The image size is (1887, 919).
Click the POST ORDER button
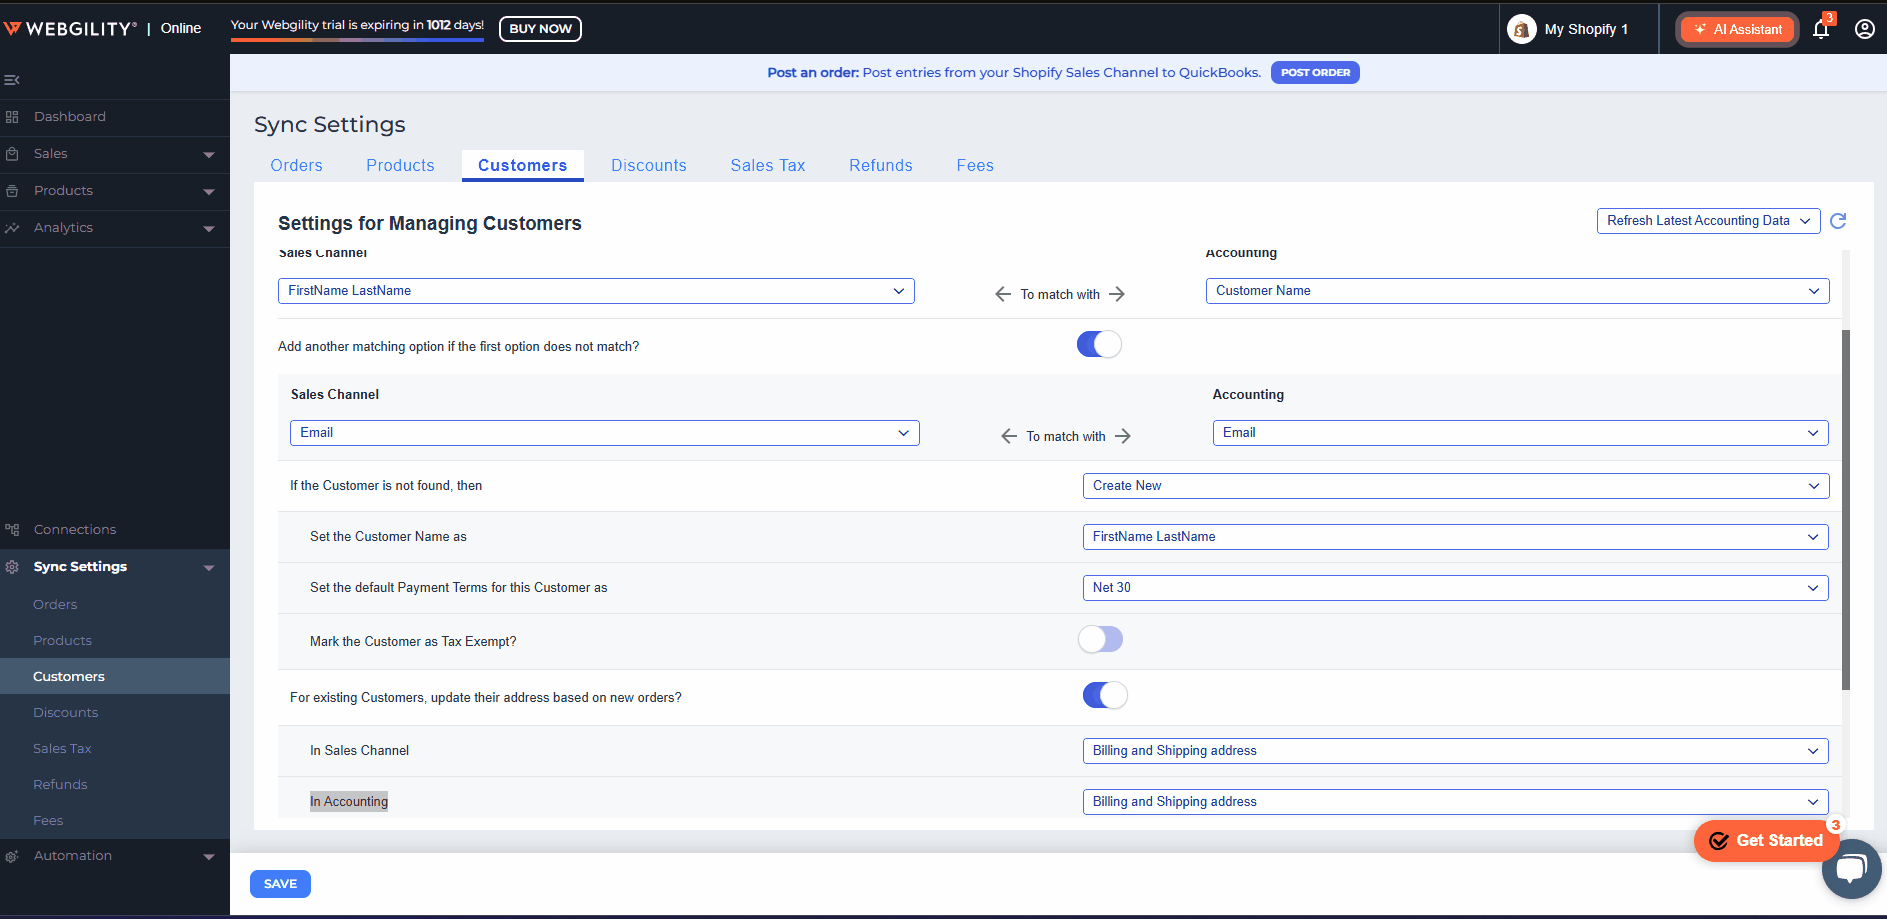pyautogui.click(x=1314, y=73)
